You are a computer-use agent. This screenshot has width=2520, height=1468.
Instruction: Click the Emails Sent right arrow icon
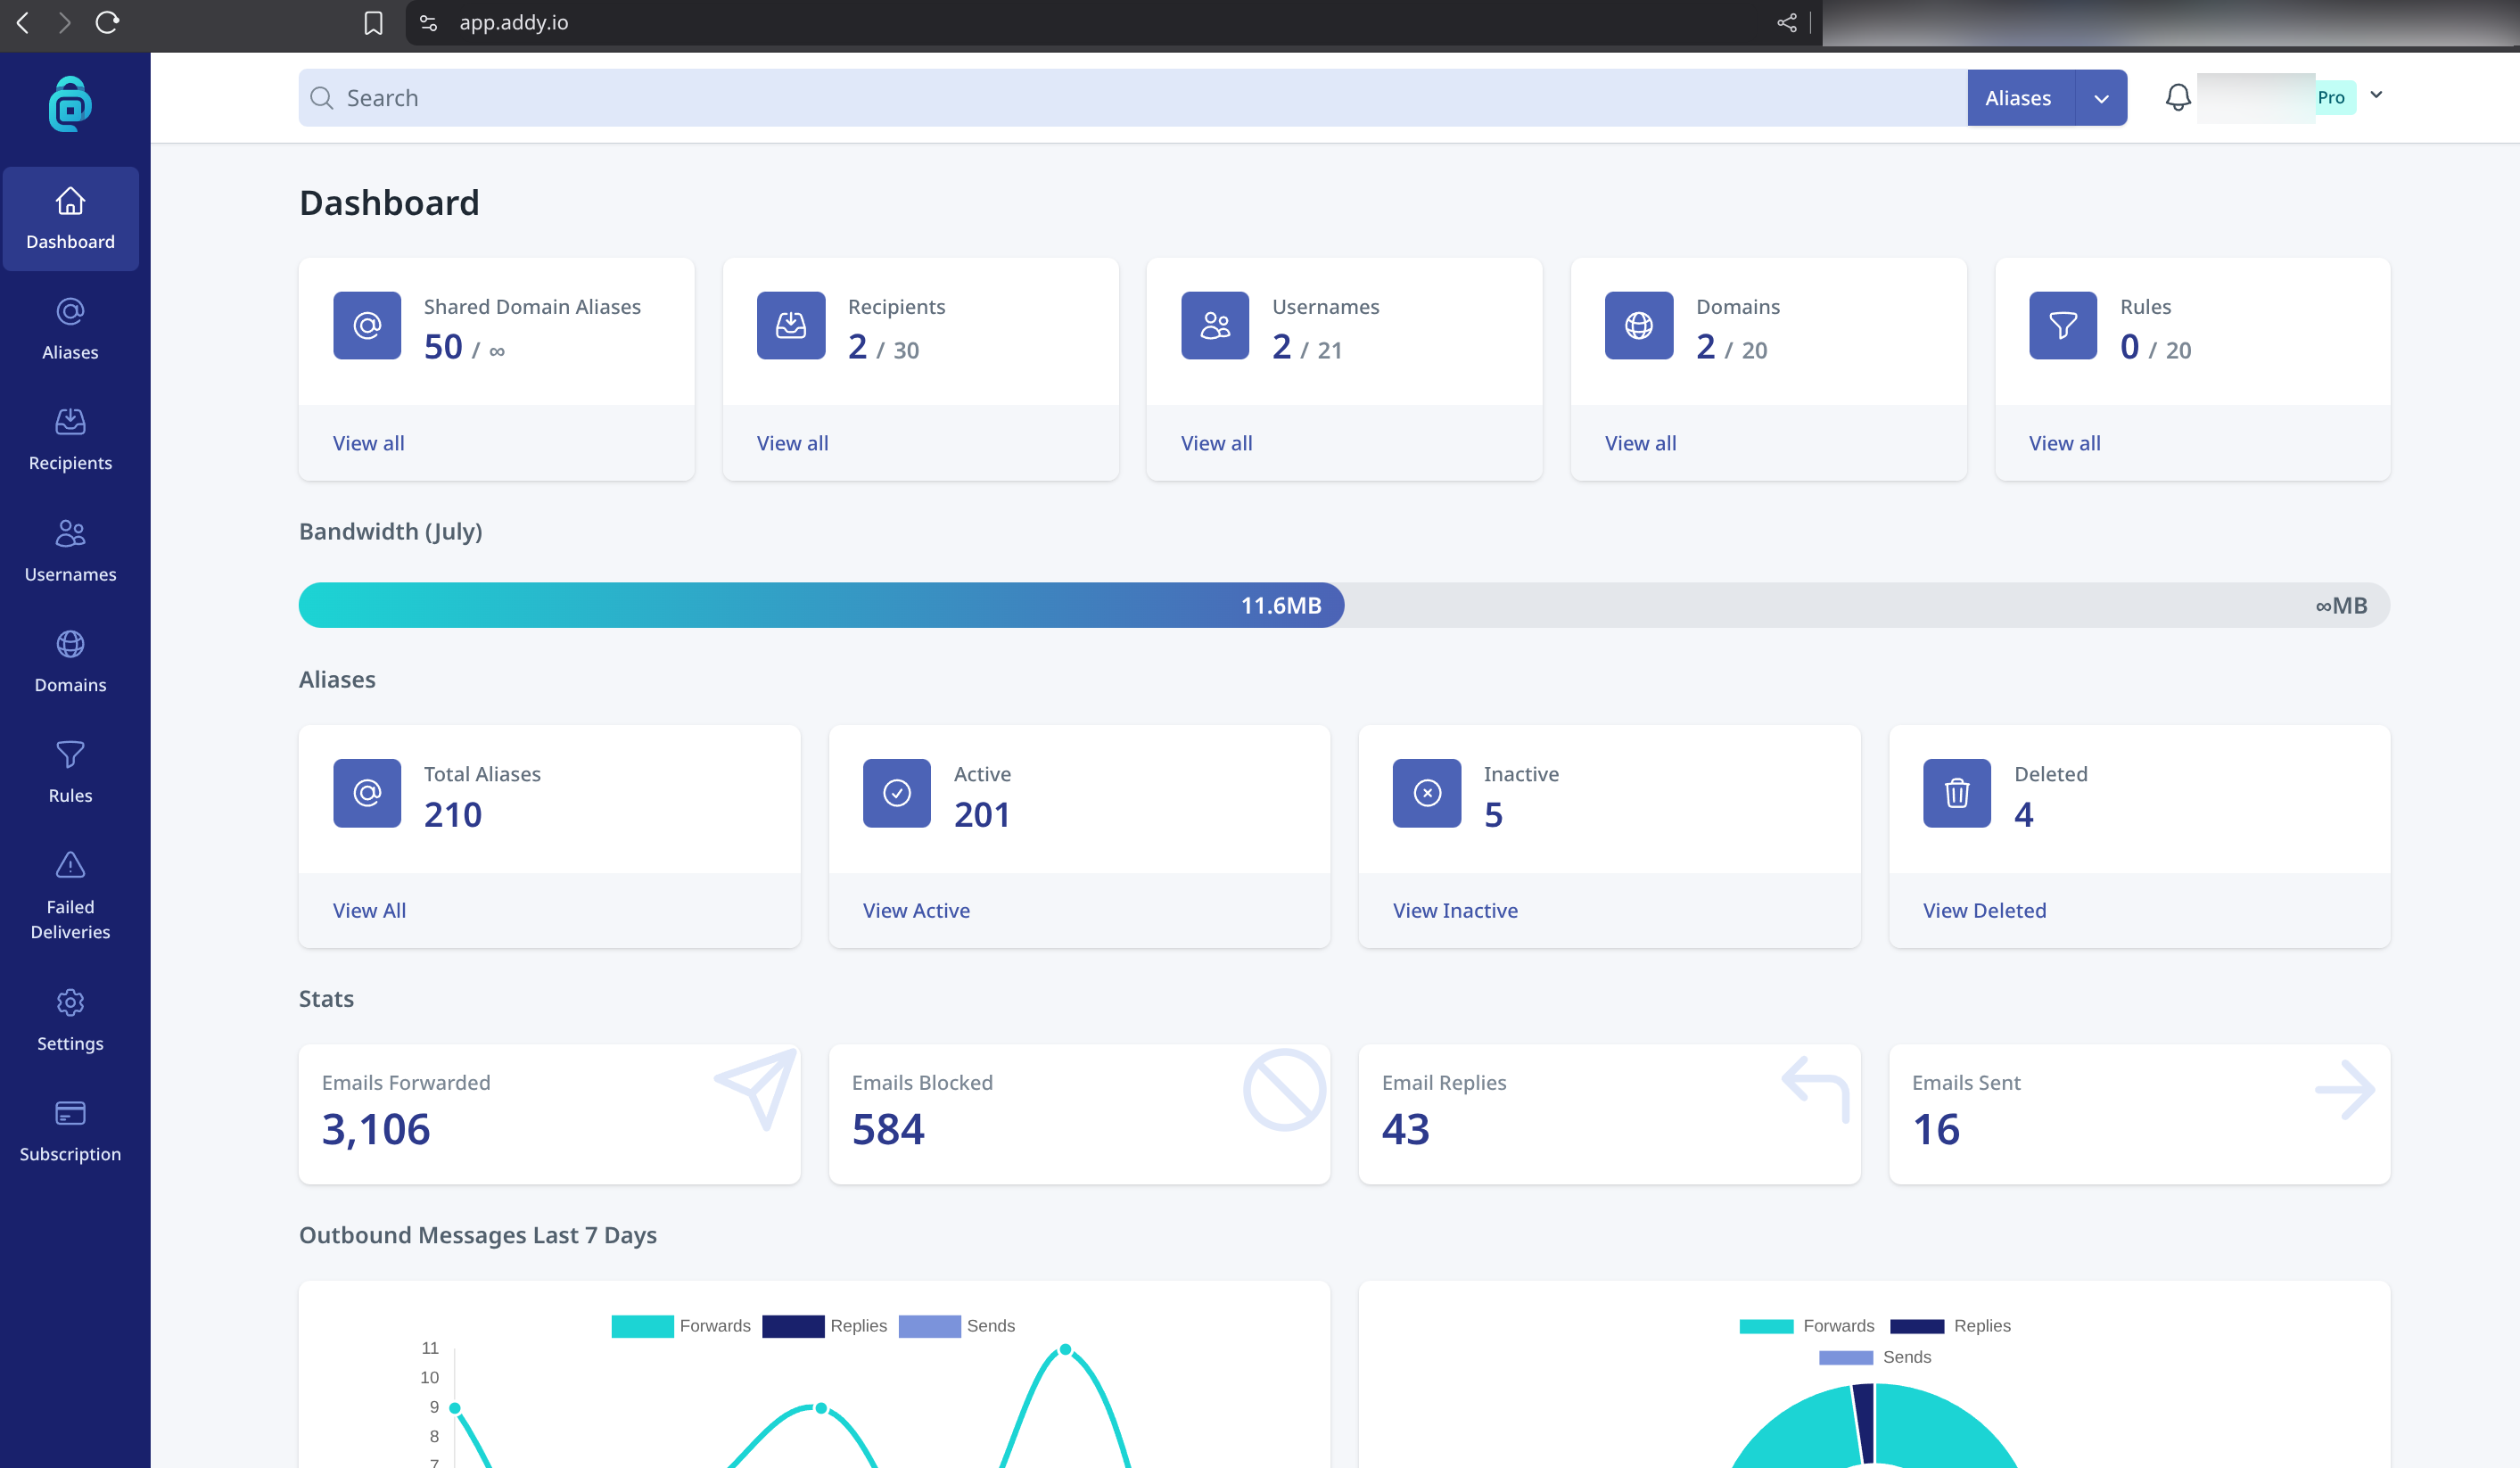click(2345, 1089)
